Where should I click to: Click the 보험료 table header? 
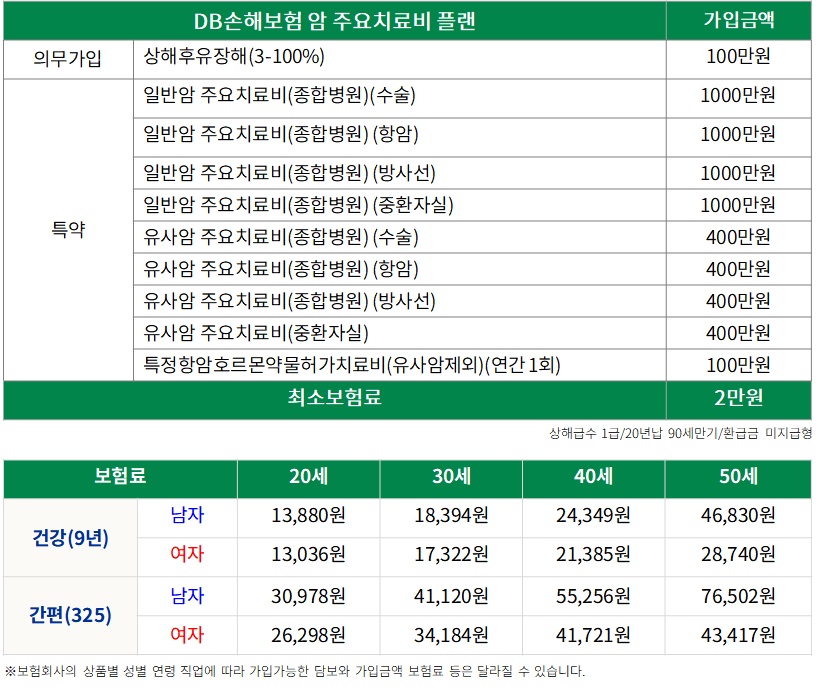coord(120,476)
